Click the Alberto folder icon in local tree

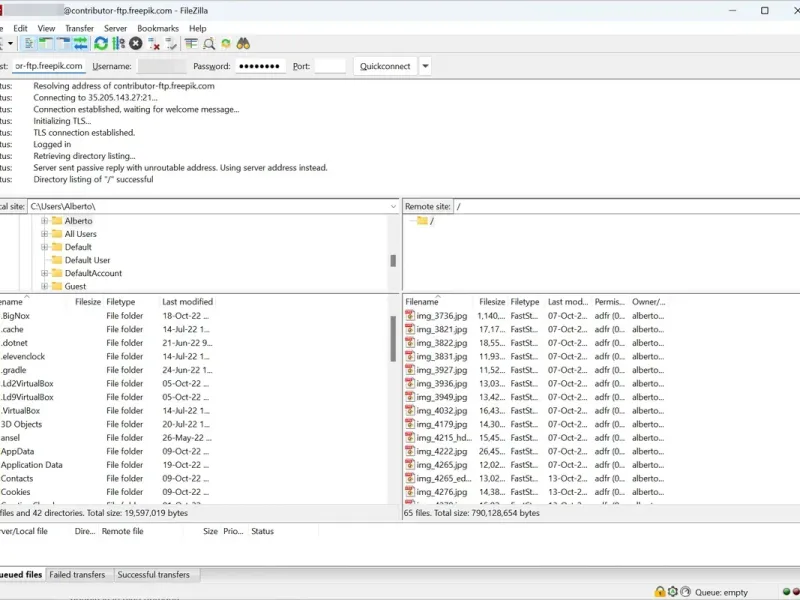click(57, 221)
